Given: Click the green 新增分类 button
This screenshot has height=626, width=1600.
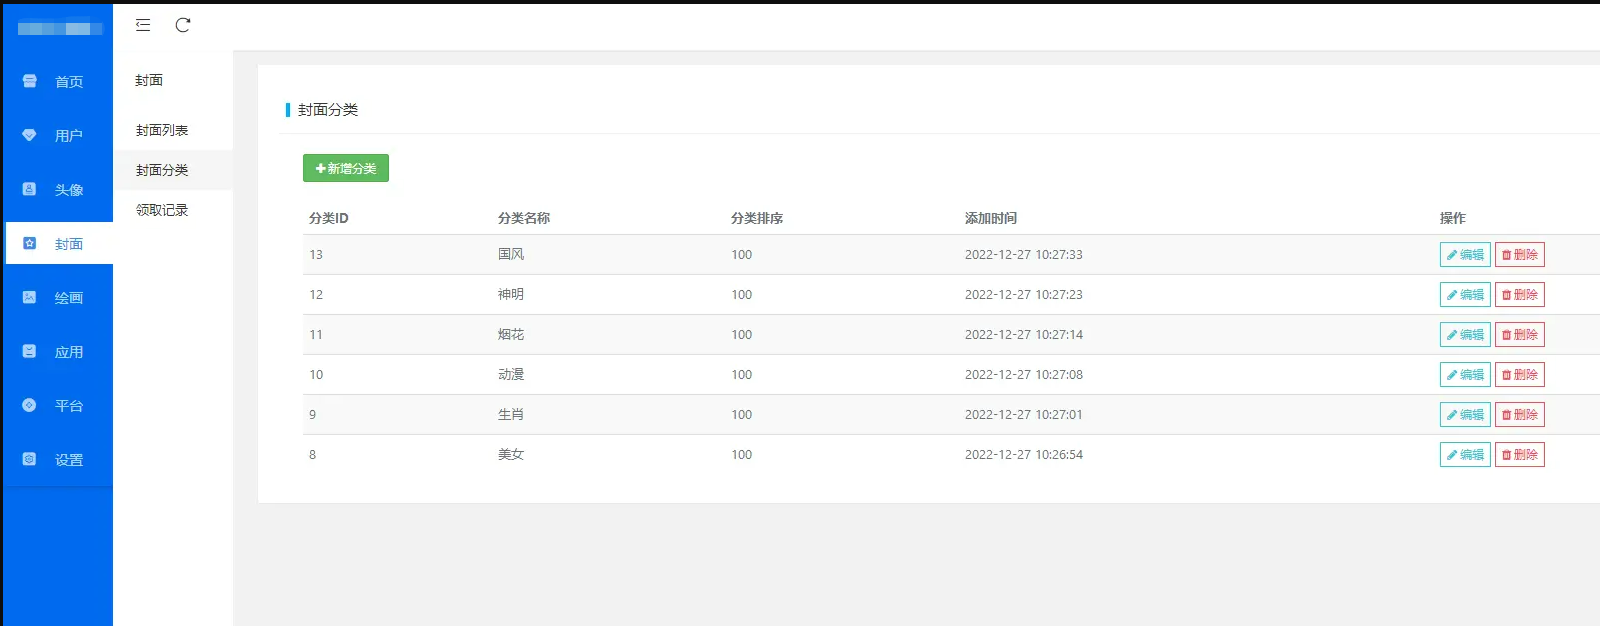Looking at the screenshot, I should point(346,168).
